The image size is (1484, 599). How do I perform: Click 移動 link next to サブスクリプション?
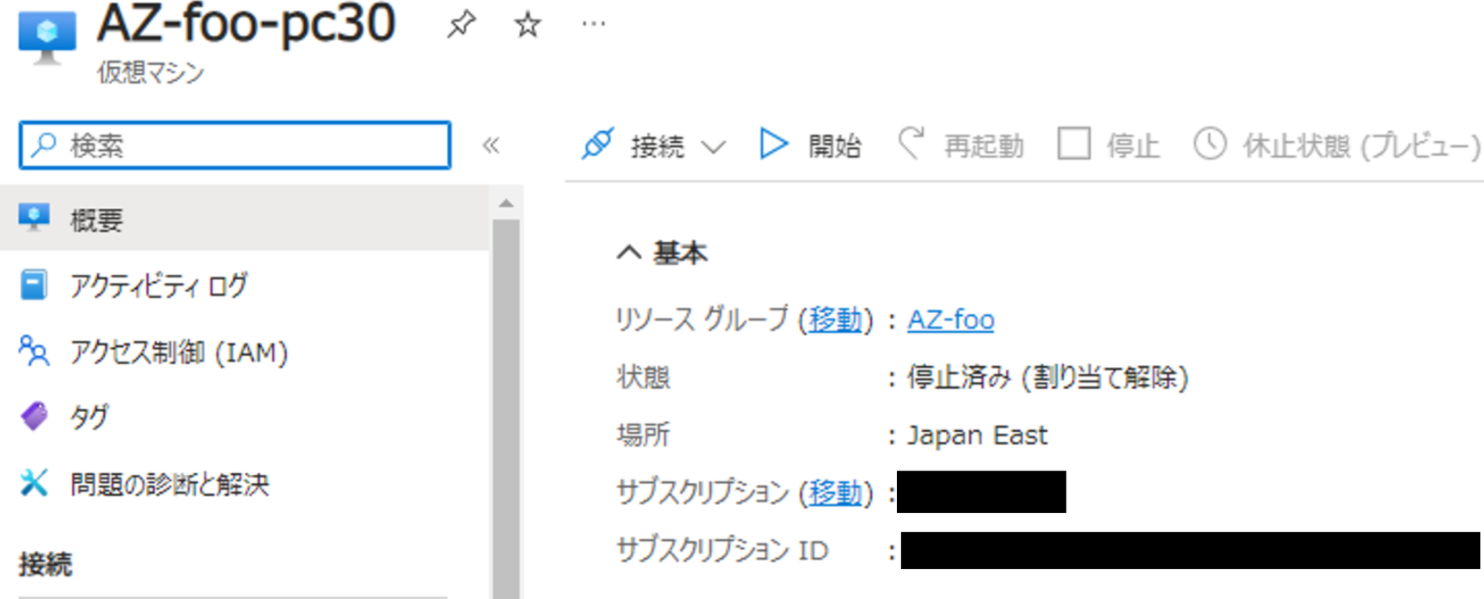[835, 492]
